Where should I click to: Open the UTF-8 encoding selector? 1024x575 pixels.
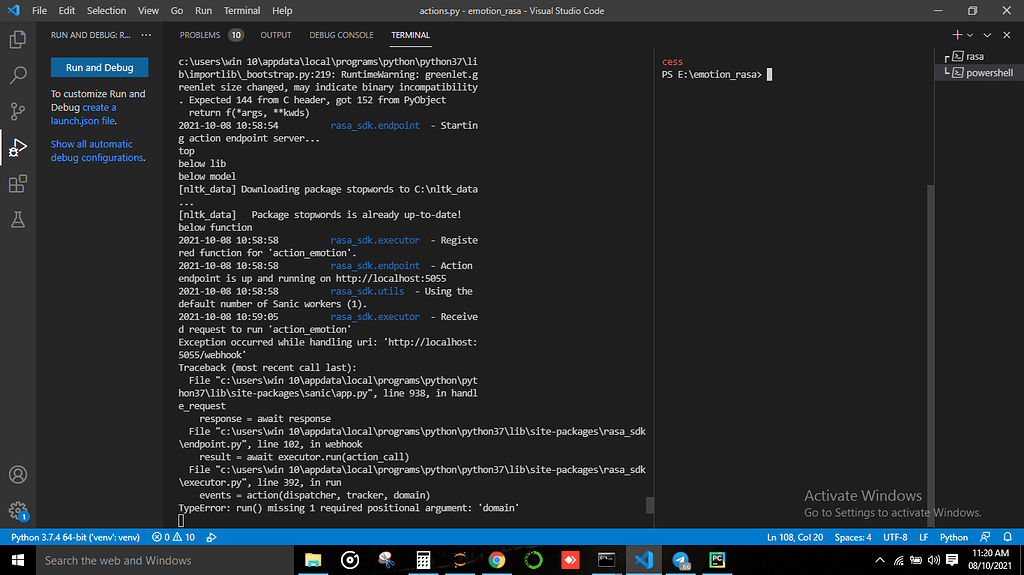coord(896,537)
